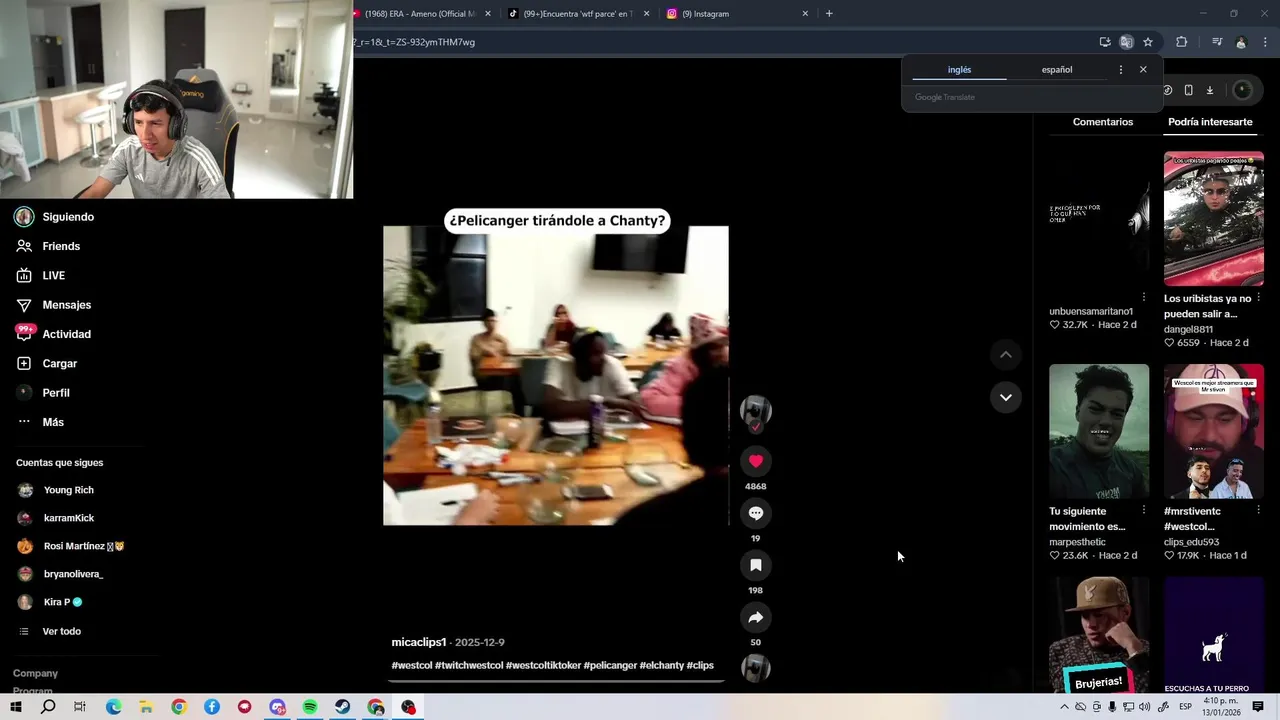
Task: Open the media control playlist icon
Action: pyautogui.click(x=1217, y=42)
